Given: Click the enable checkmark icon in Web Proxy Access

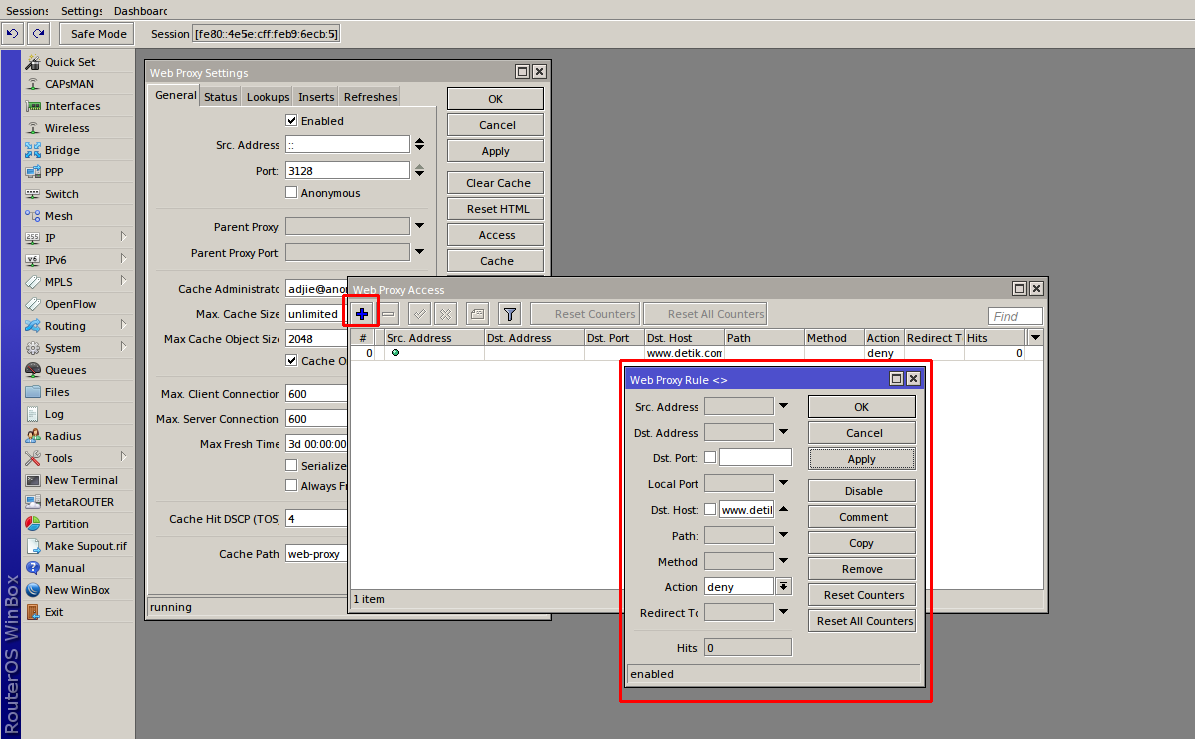Looking at the screenshot, I should click(419, 314).
